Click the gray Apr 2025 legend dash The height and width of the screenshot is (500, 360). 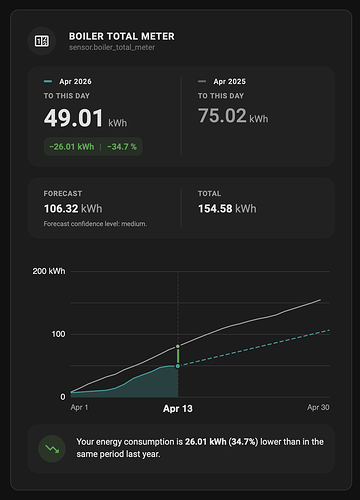point(202,81)
